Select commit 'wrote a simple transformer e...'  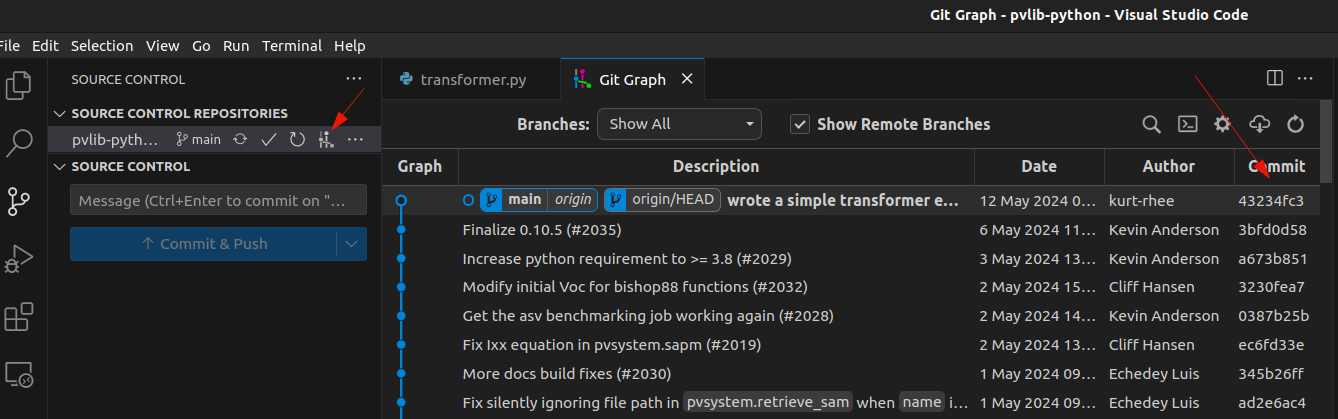click(843, 200)
